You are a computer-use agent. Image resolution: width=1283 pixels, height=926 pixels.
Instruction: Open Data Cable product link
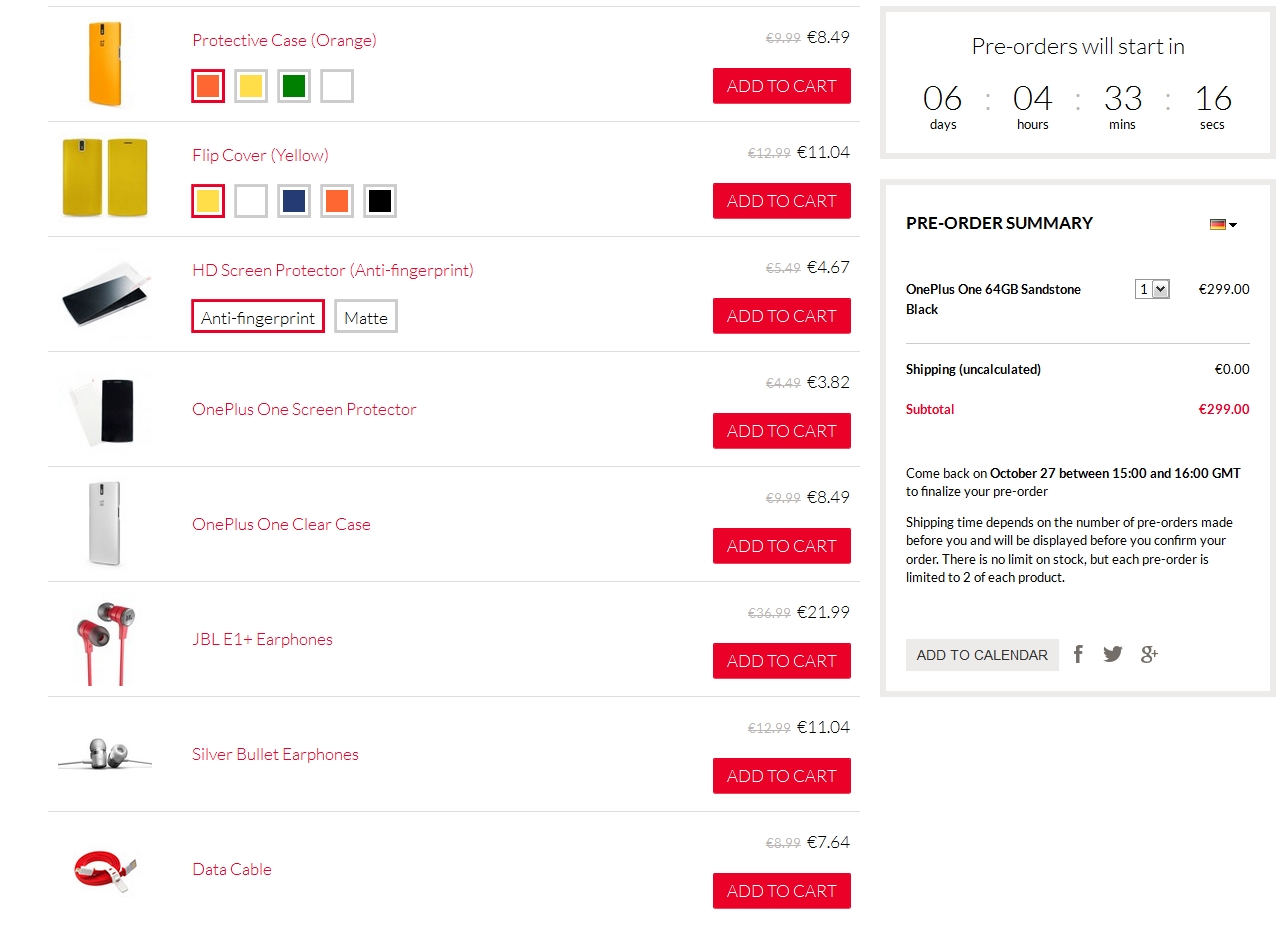point(232,869)
